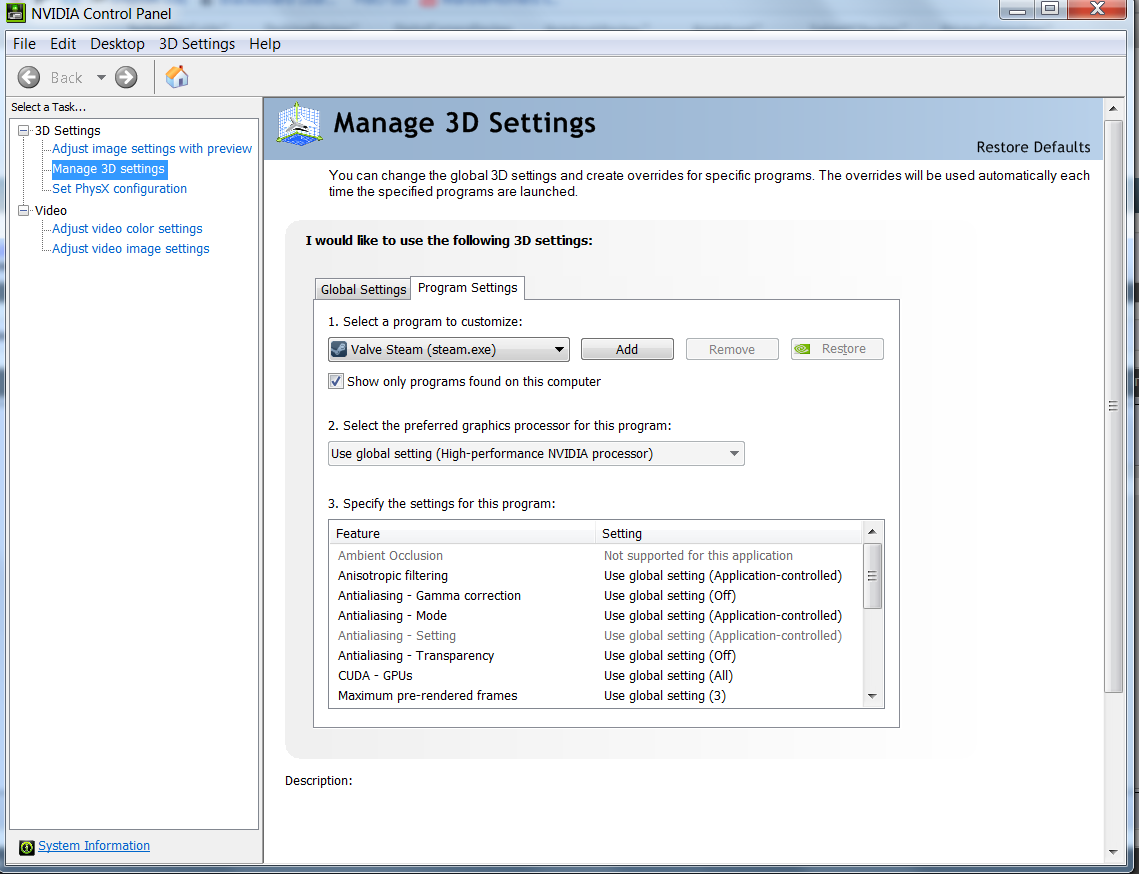
Task: Click the main panel scrollbar thumb
Action: click(x=1113, y=406)
